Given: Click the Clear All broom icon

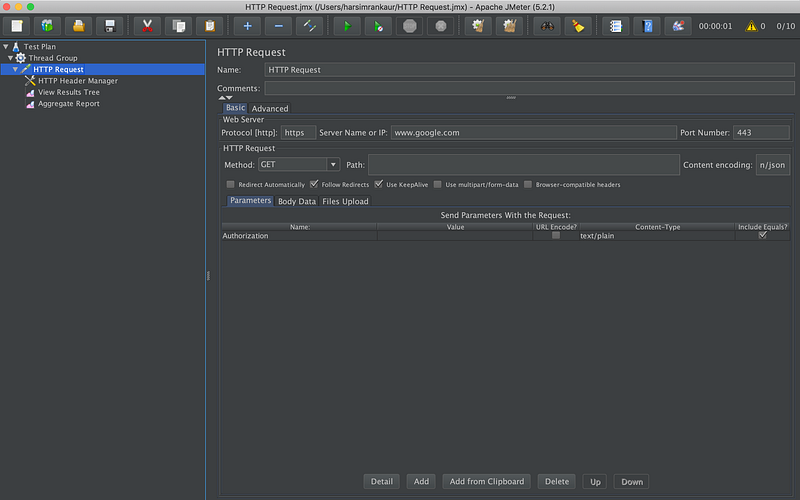Looking at the screenshot, I should [578, 26].
